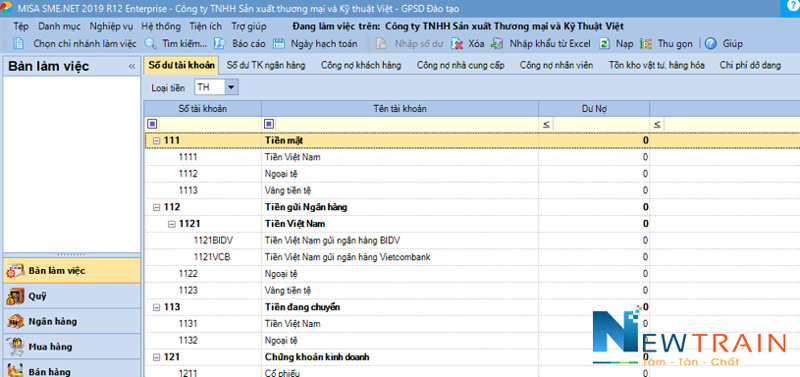Open the Tệp menu
This screenshot has width=800, height=377.
[x=21, y=27]
